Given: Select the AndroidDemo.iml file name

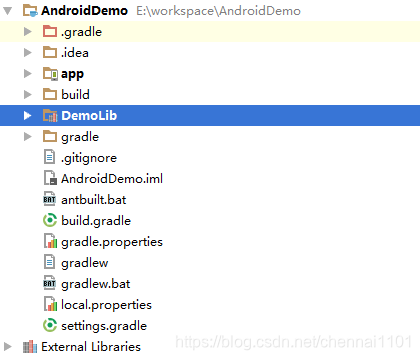Looking at the screenshot, I should coord(112,179).
